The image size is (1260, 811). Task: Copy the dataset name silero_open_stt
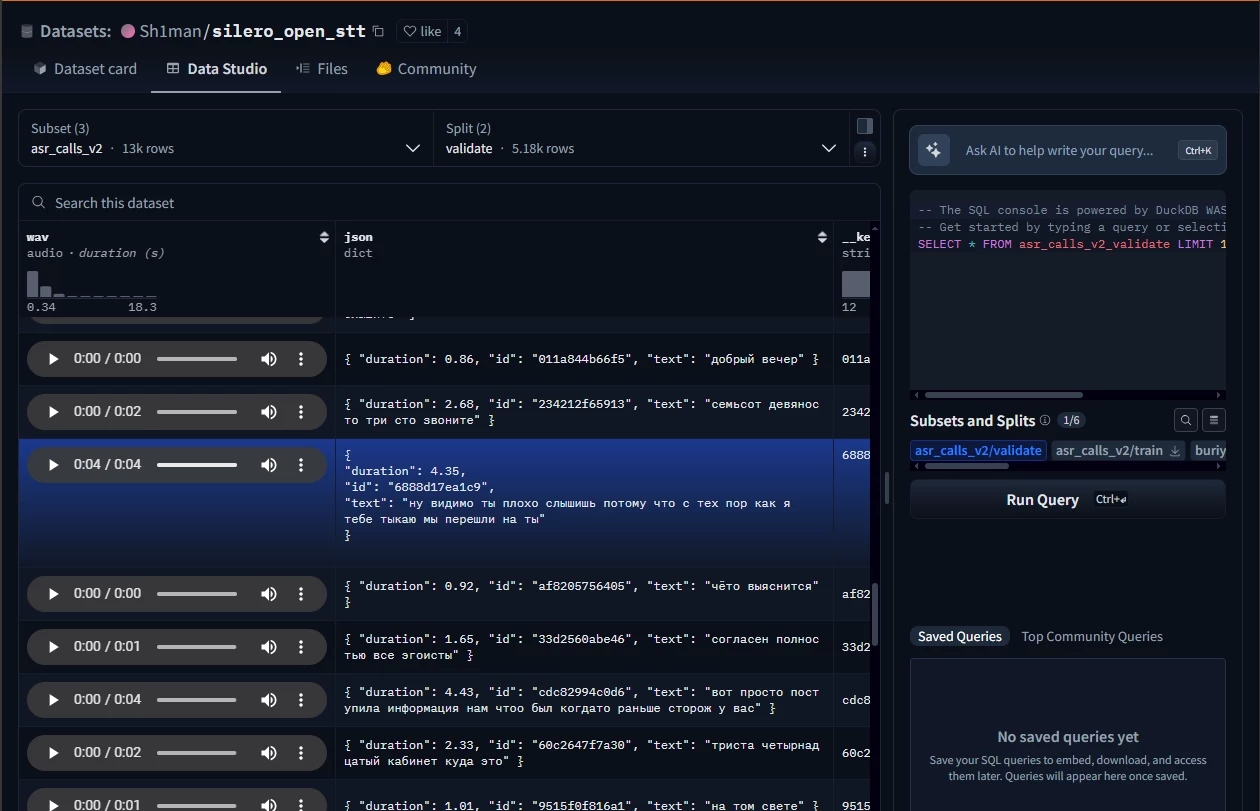378,31
